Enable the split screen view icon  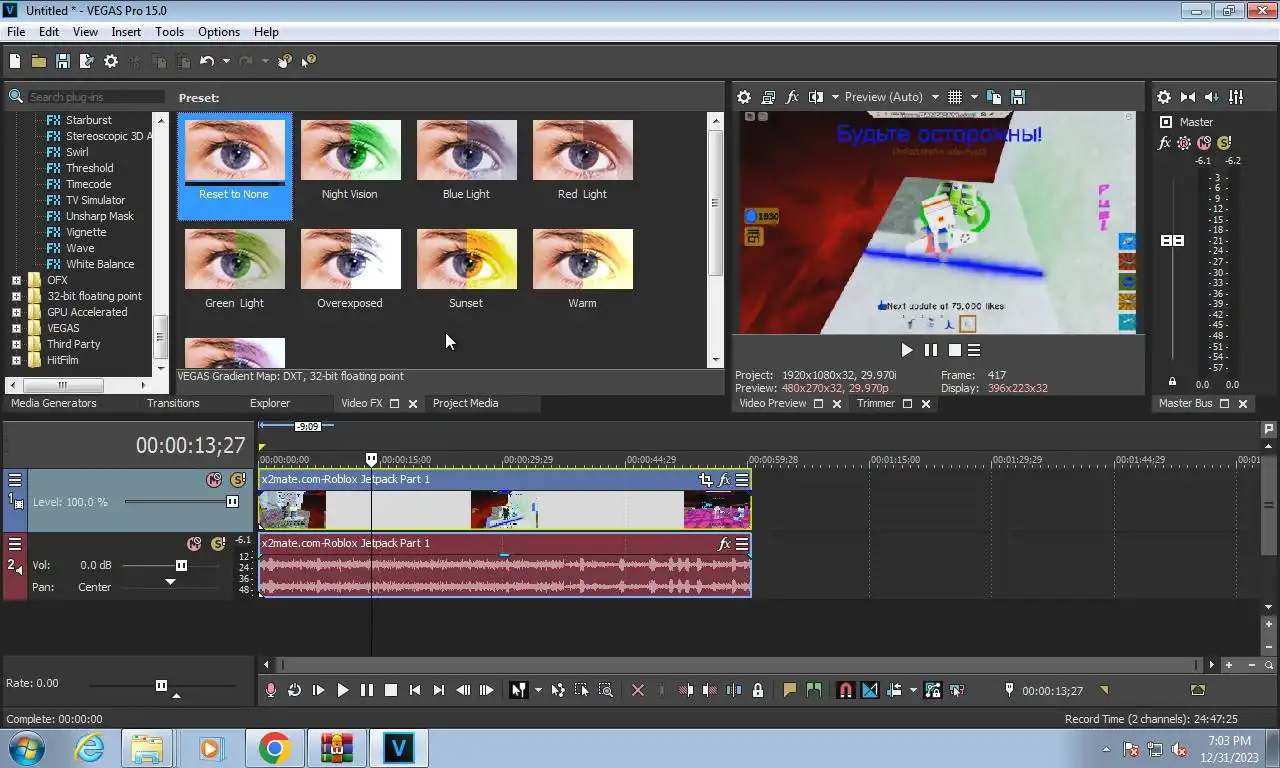(816, 97)
